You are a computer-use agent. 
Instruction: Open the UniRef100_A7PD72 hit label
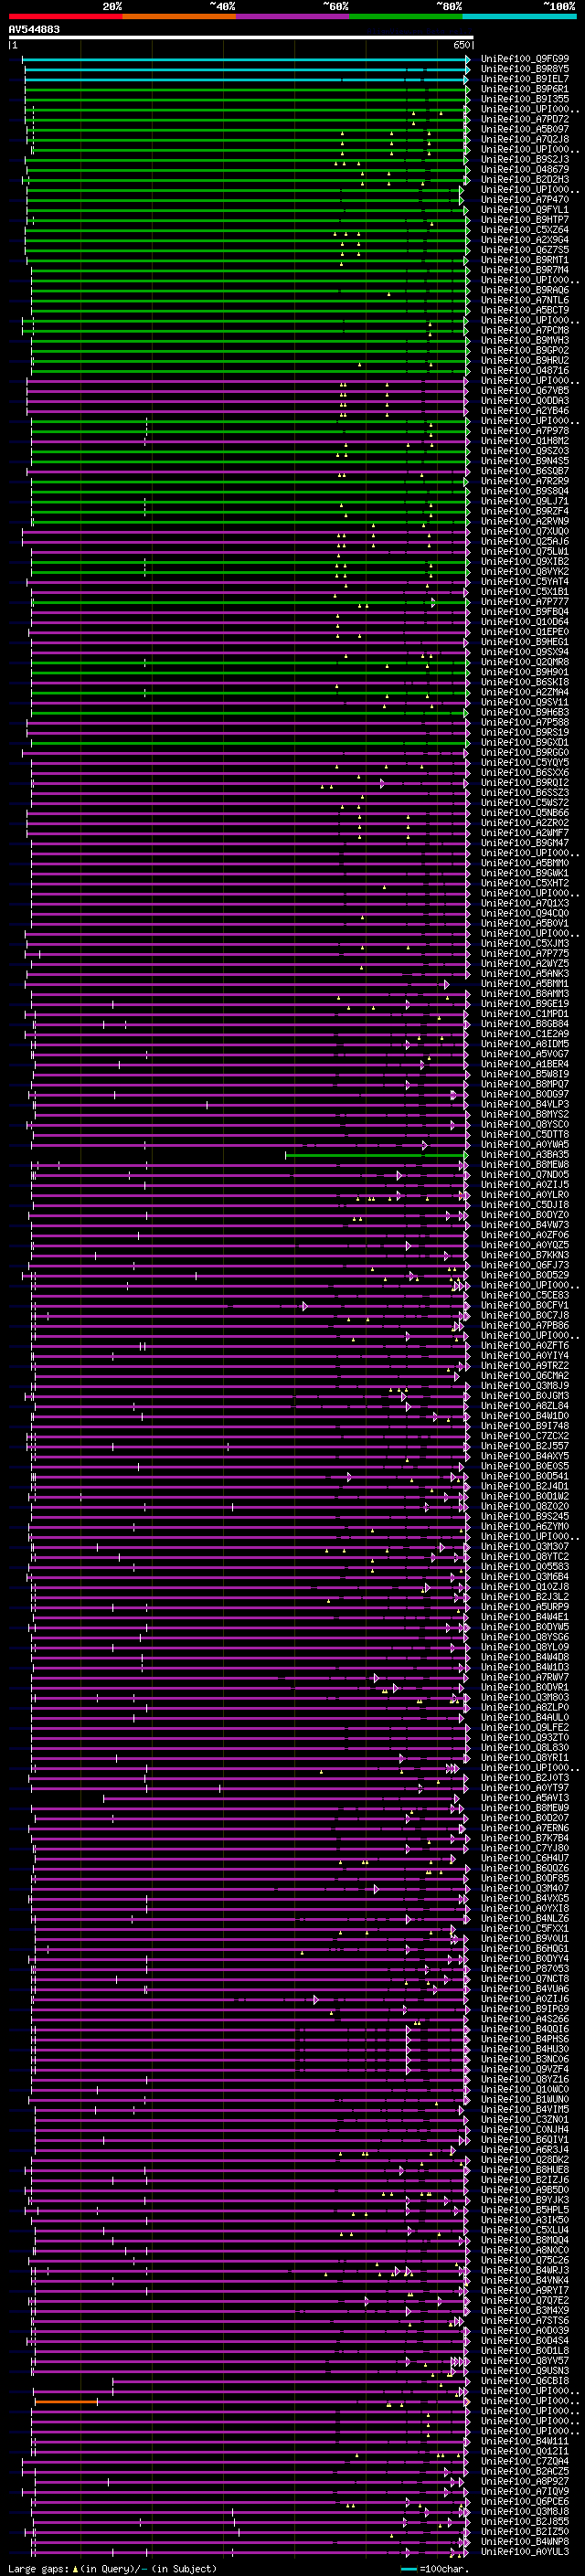pyautogui.click(x=525, y=119)
